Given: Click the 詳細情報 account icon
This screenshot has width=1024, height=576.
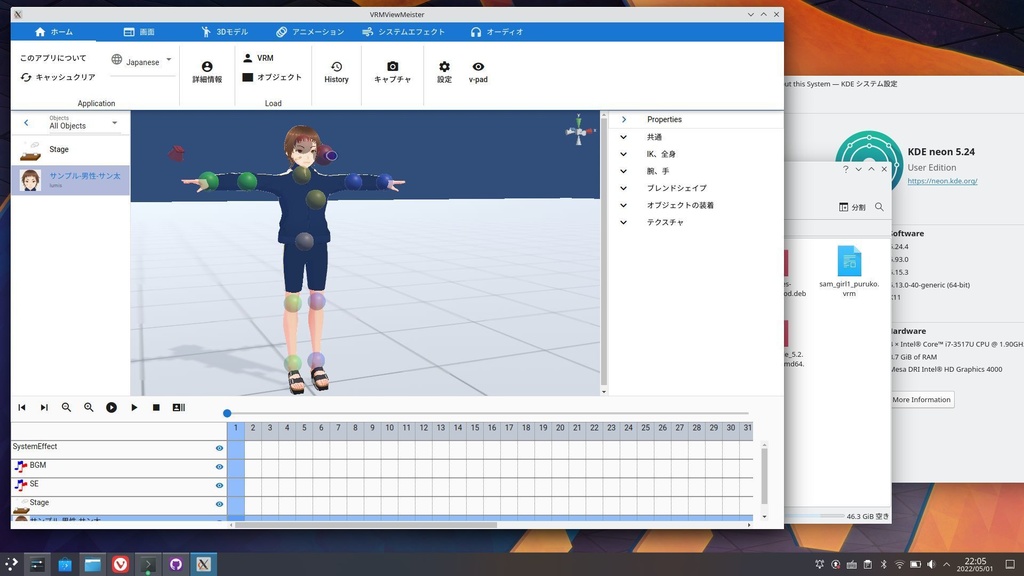Looking at the screenshot, I should click(x=207, y=67).
